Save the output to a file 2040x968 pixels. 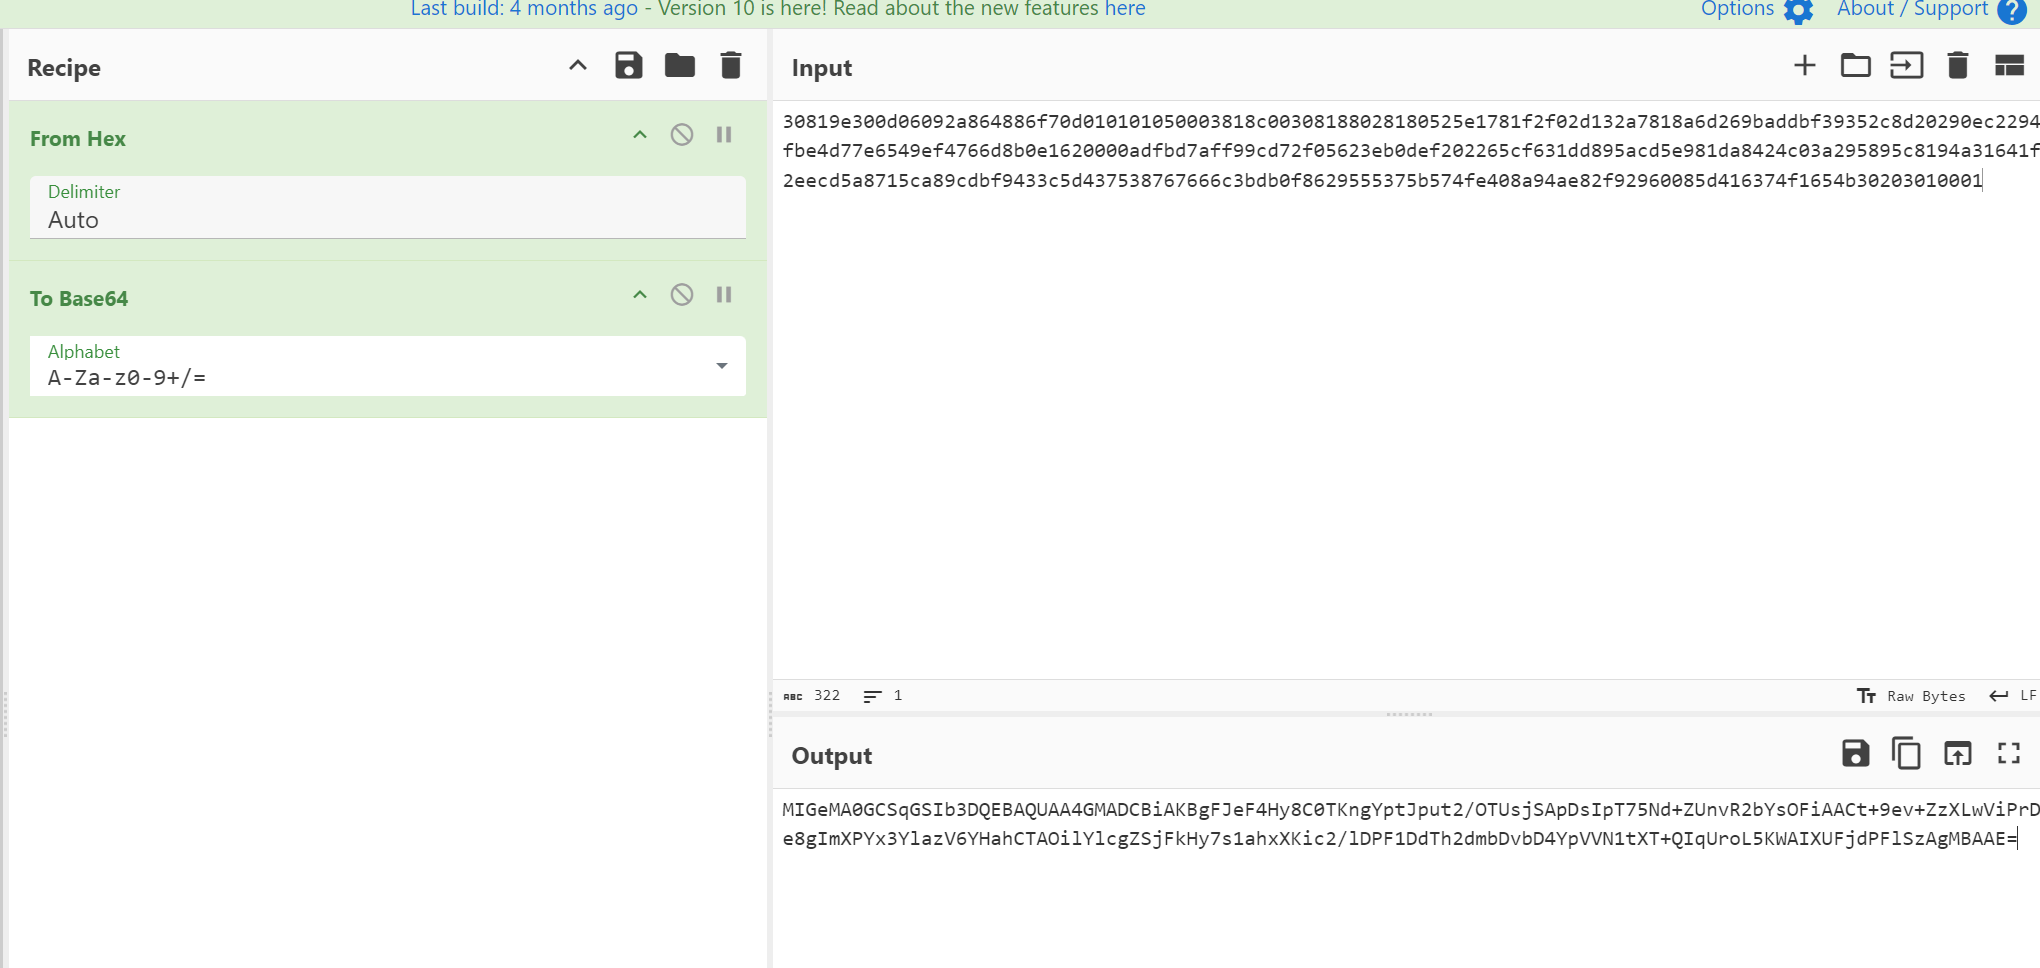tap(1855, 754)
